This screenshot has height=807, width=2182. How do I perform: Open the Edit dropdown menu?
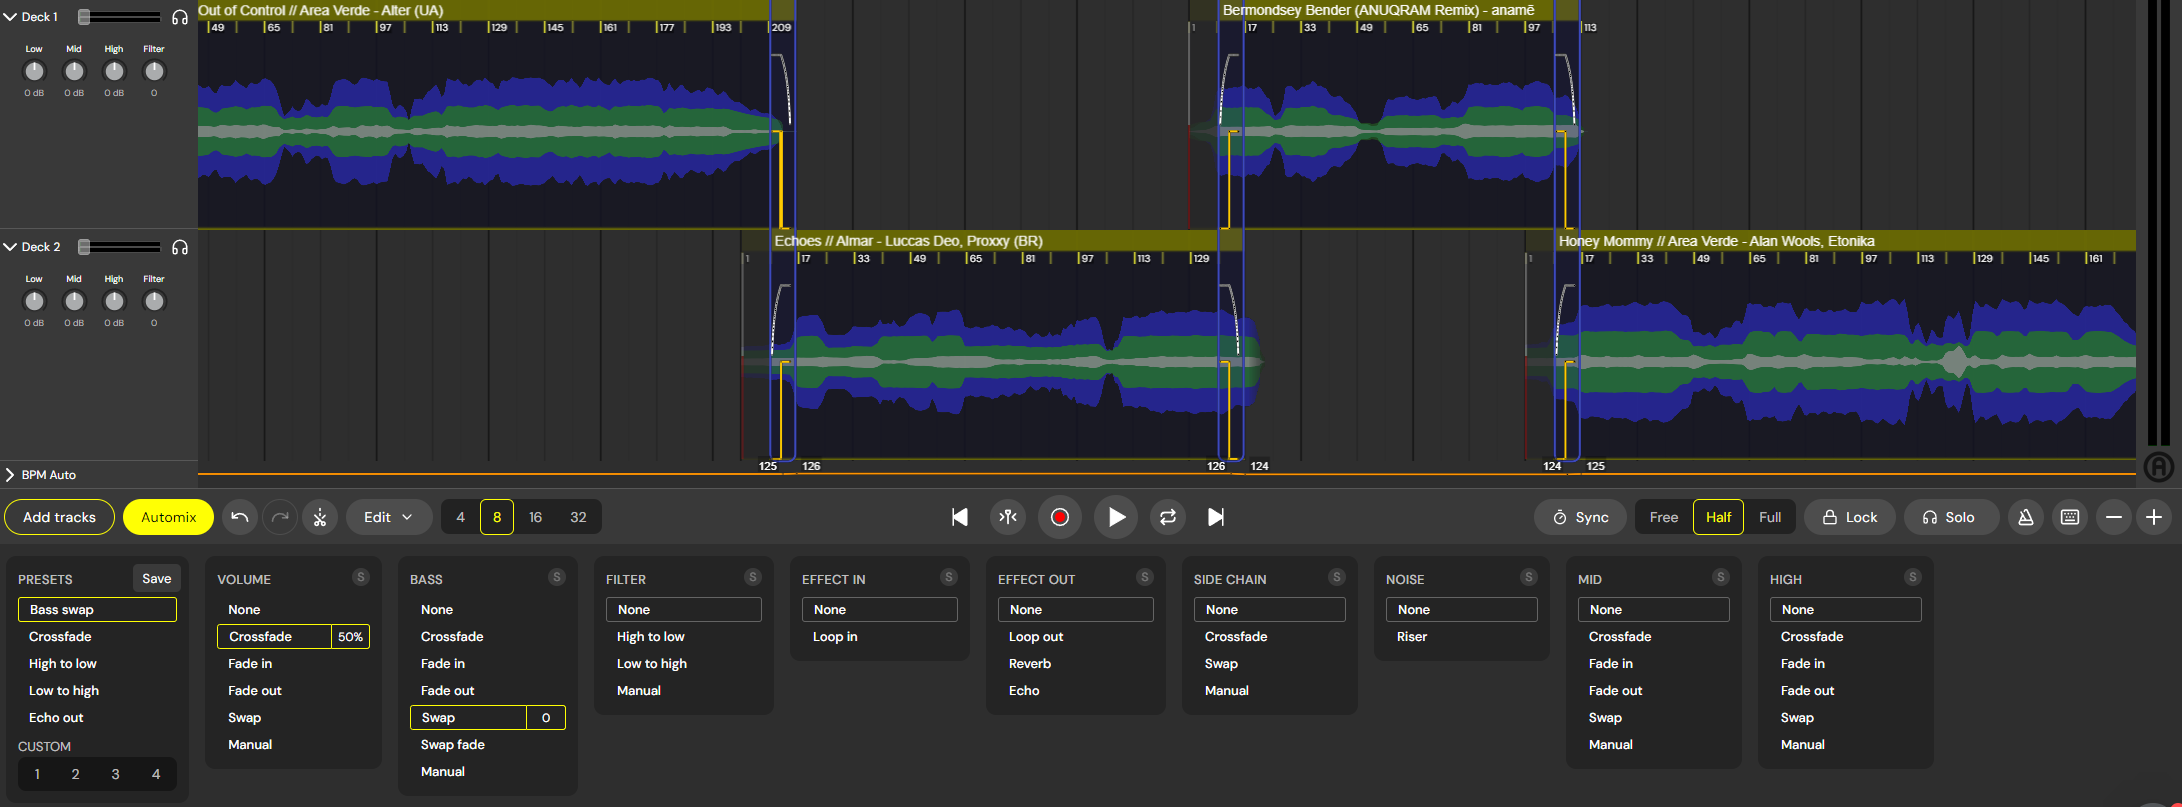(388, 517)
